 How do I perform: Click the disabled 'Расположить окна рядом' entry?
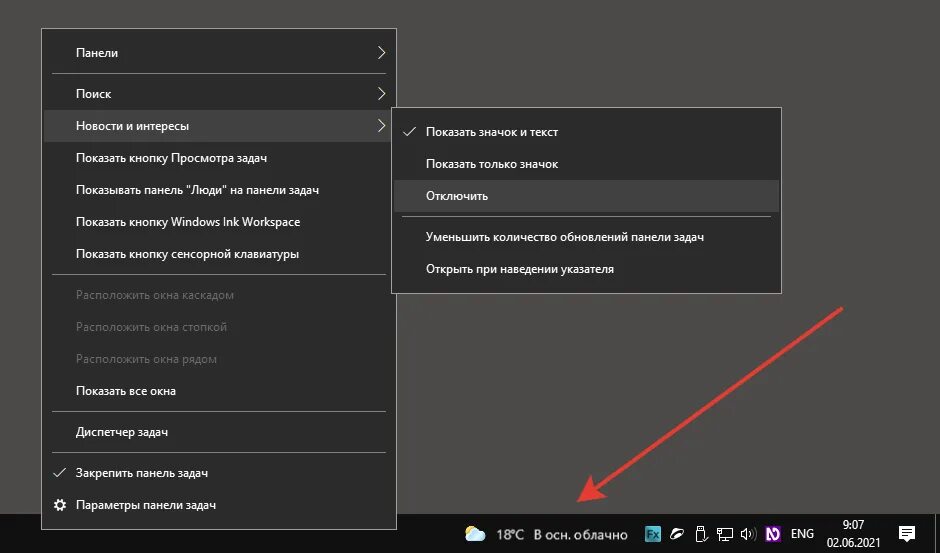pos(219,359)
